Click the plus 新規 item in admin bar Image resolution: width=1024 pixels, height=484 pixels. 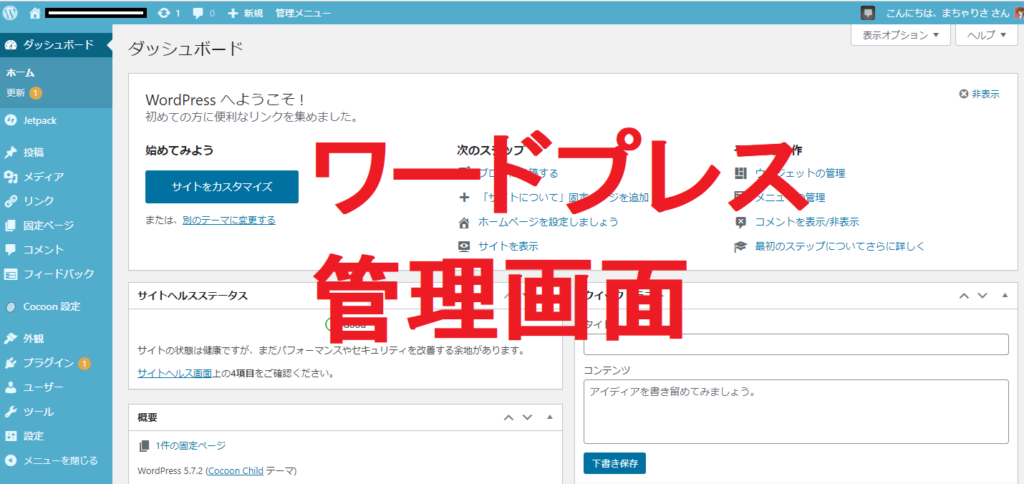(245, 13)
